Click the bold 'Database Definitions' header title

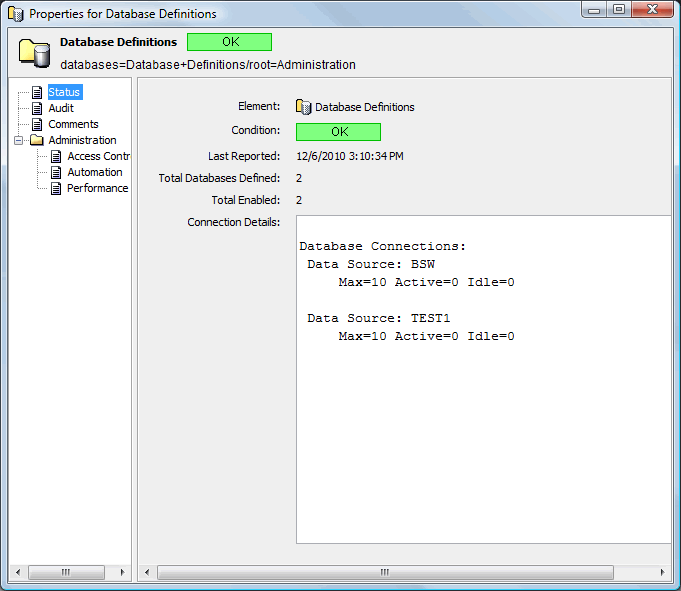(x=118, y=42)
